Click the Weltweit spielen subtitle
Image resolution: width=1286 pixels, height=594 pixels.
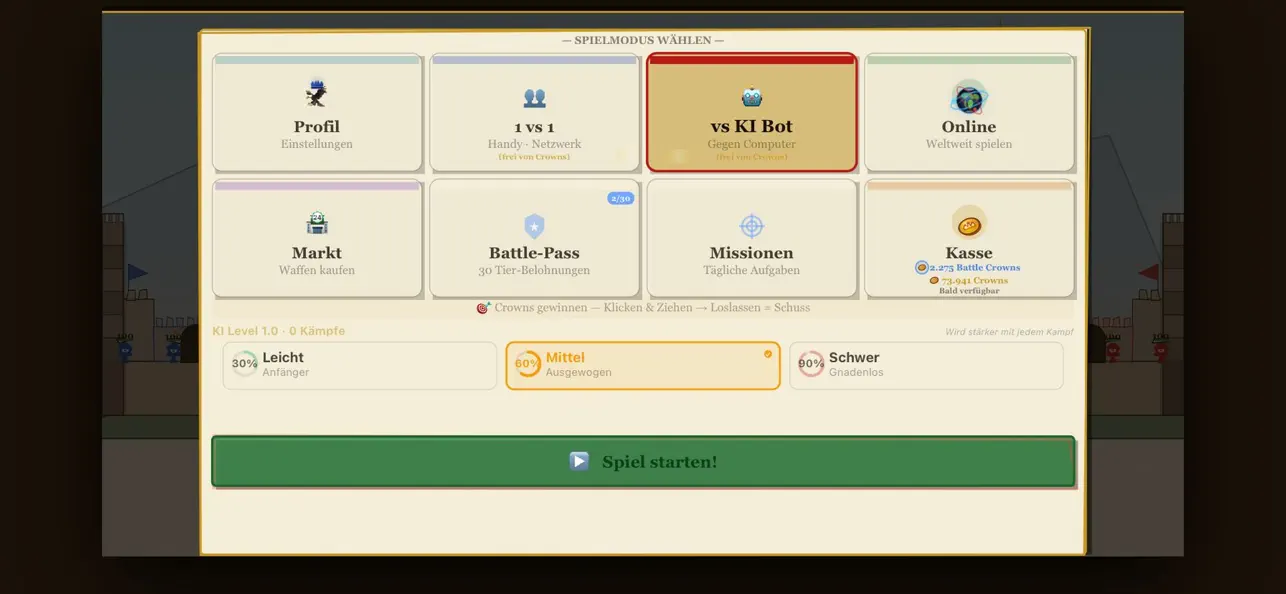[x=969, y=144]
